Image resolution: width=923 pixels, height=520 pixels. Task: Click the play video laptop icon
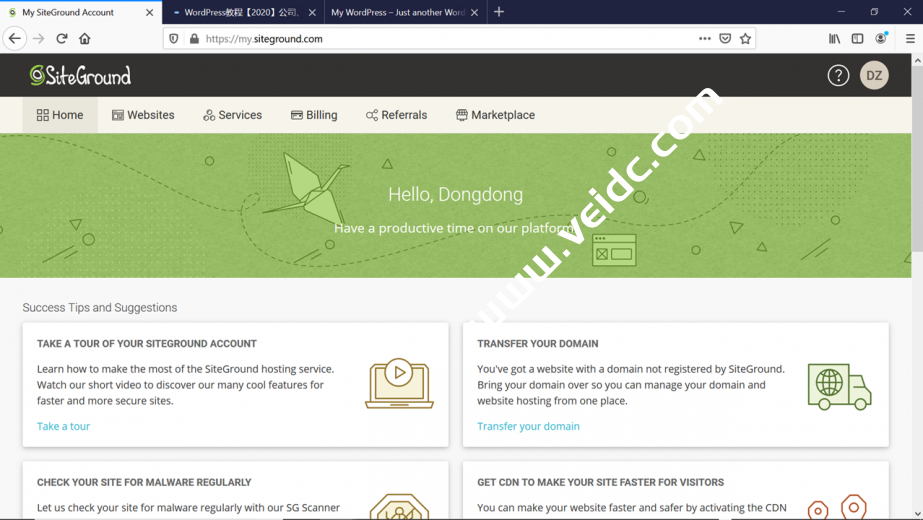pos(399,383)
